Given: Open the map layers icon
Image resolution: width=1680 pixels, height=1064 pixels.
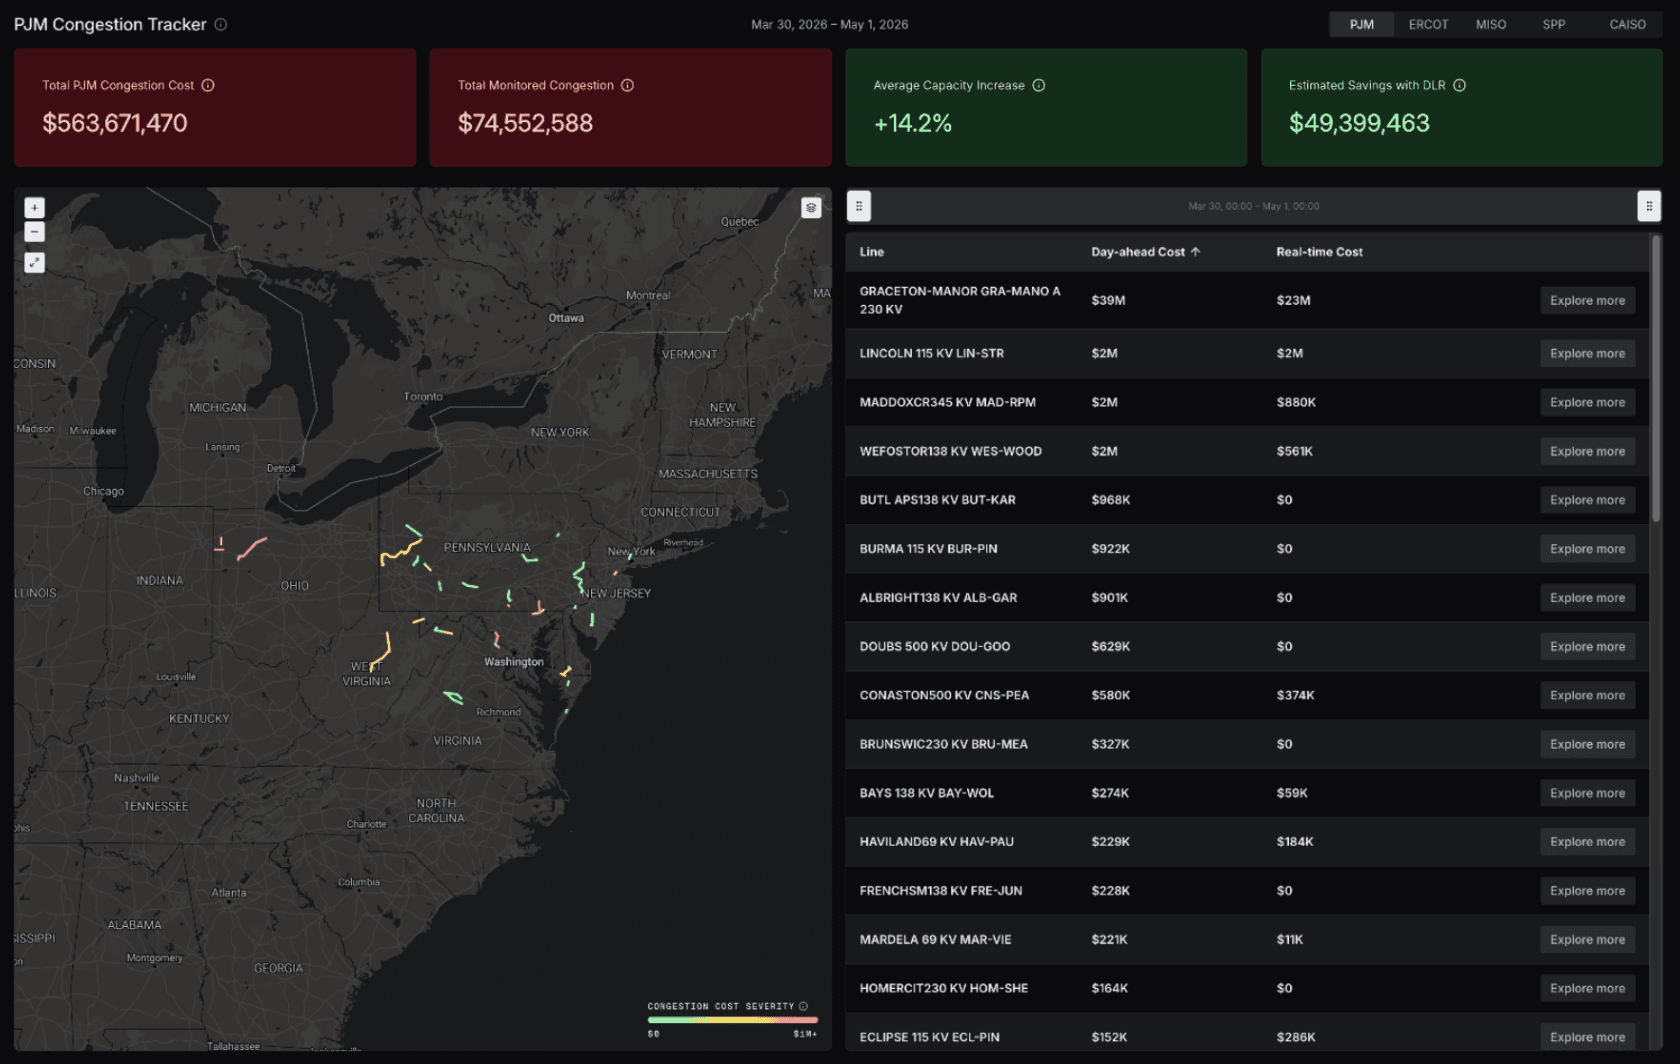Looking at the screenshot, I should (x=811, y=207).
